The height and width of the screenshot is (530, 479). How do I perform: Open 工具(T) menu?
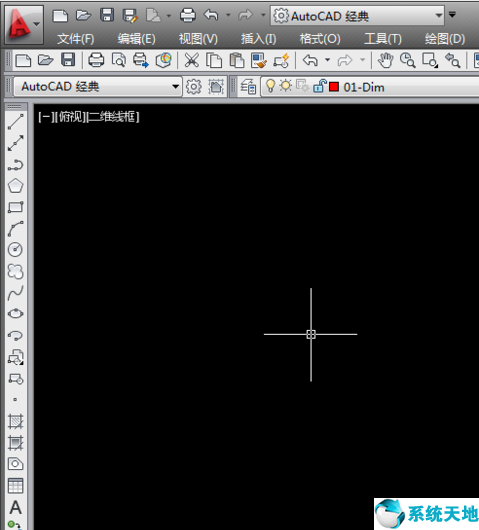383,39
